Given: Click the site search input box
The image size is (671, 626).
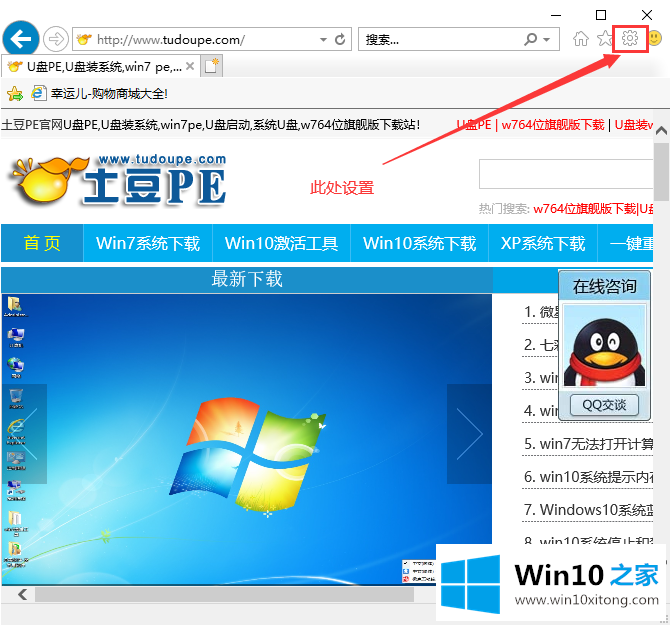Looking at the screenshot, I should click(566, 174).
